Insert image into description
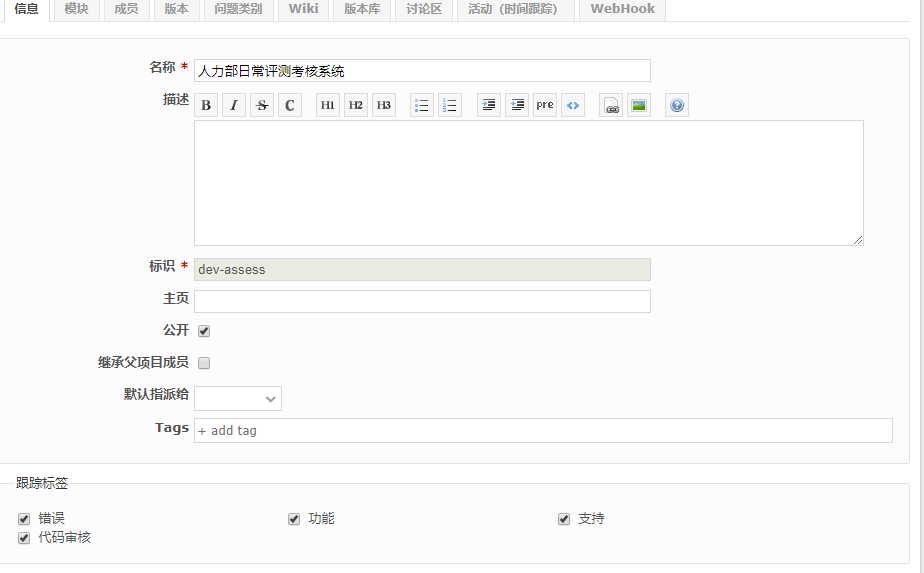The width and height of the screenshot is (924, 573). pyautogui.click(x=639, y=105)
